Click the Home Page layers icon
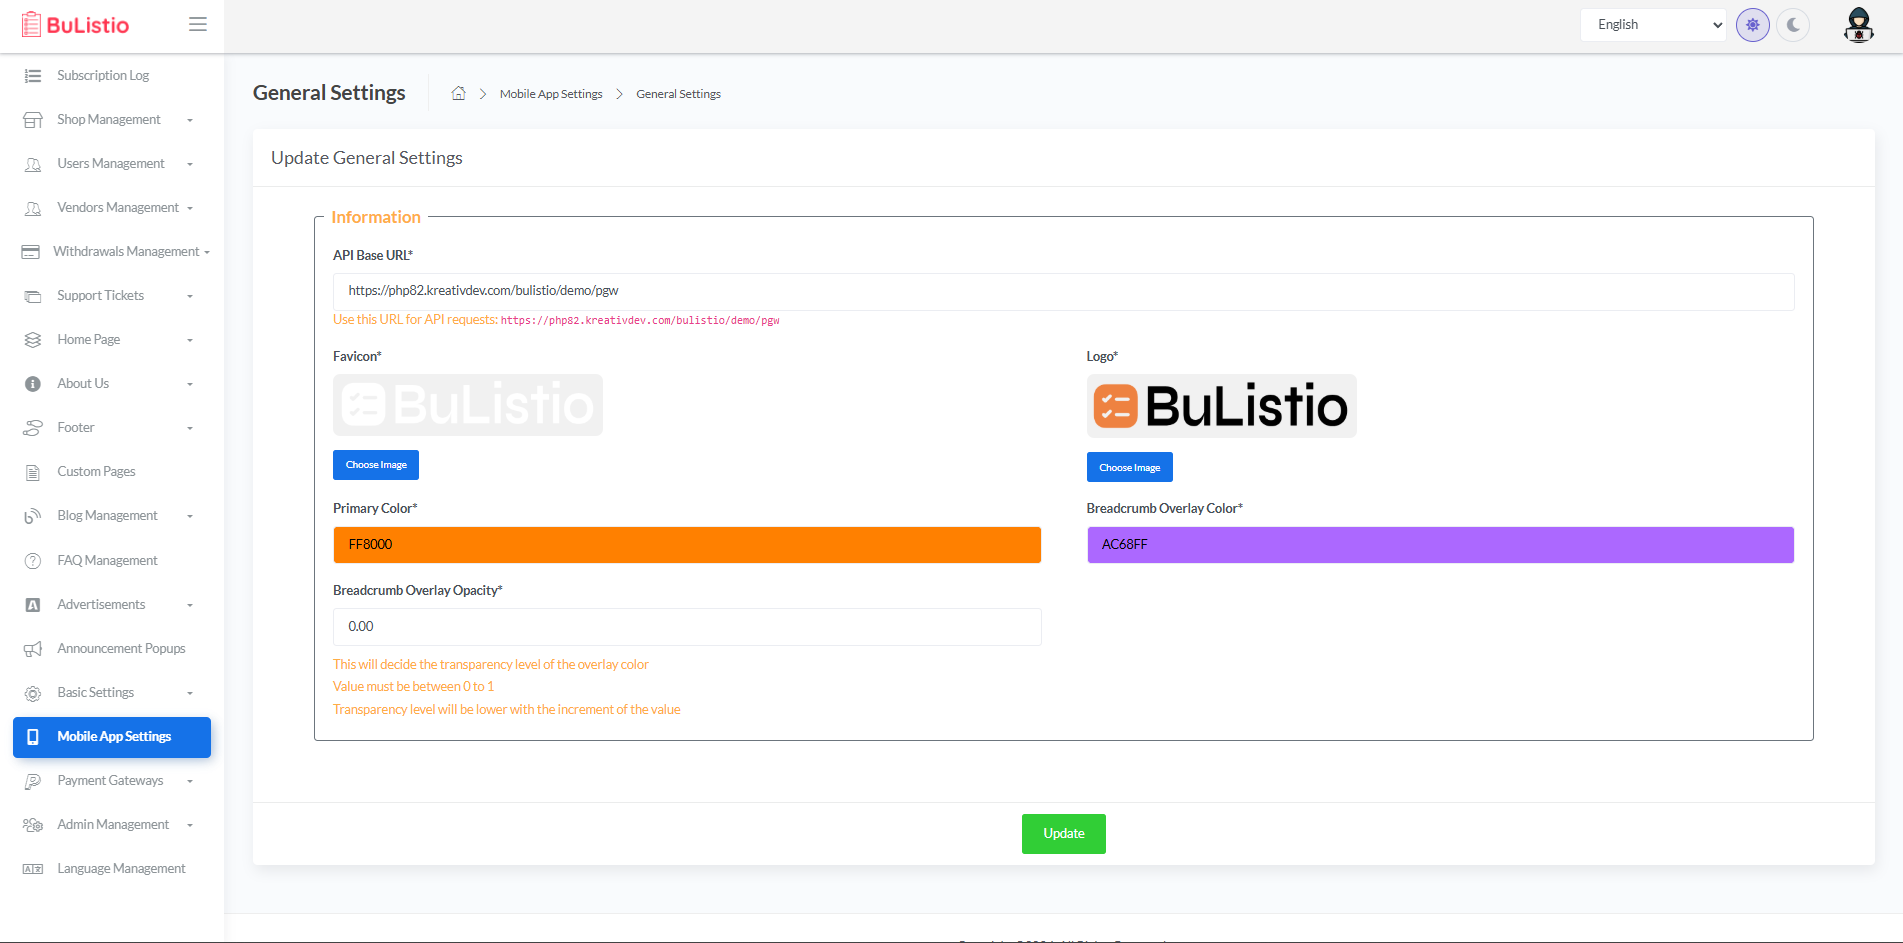The height and width of the screenshot is (943, 1903). [33, 340]
